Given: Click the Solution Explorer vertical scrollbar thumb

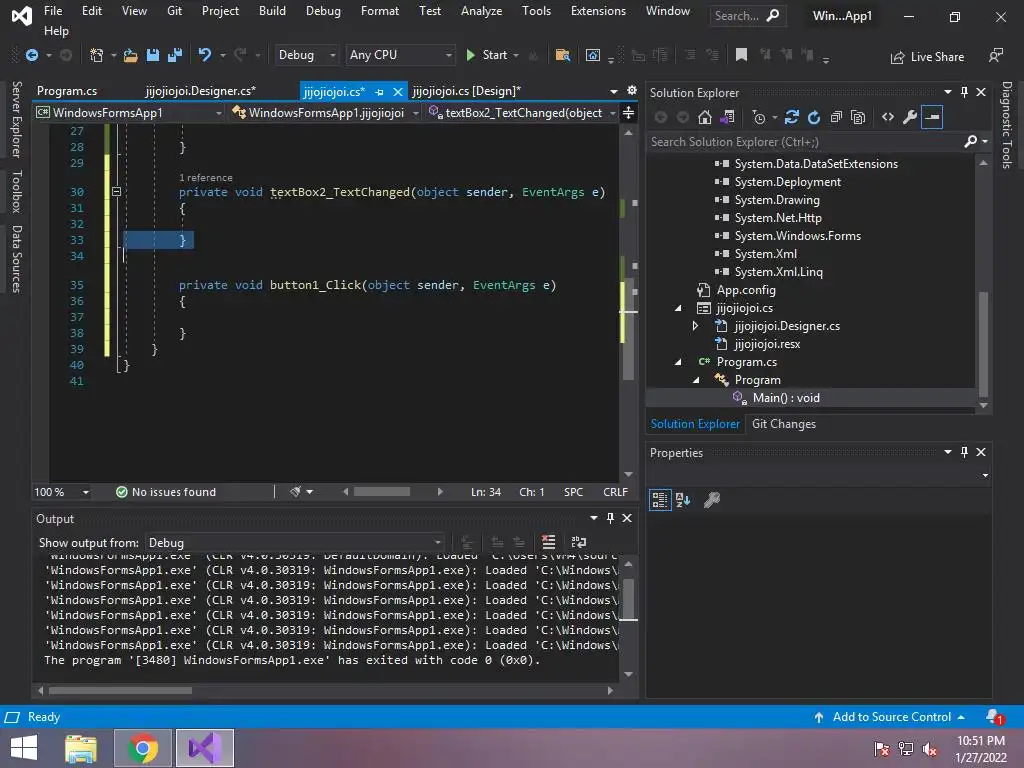Looking at the screenshot, I should 983,344.
